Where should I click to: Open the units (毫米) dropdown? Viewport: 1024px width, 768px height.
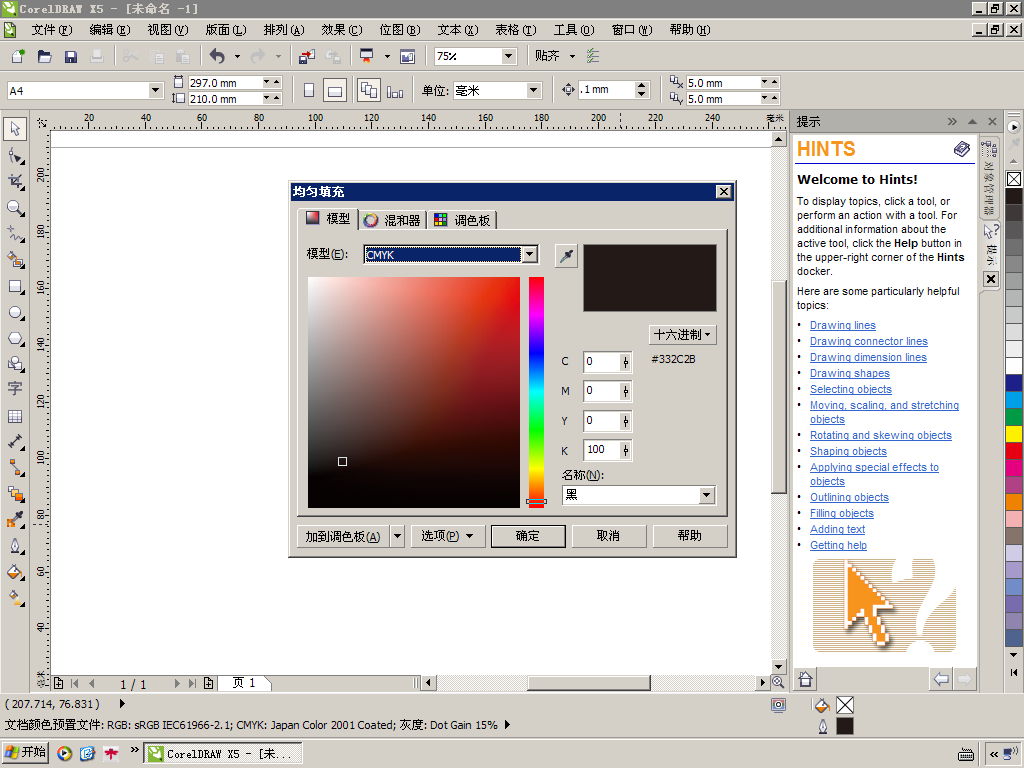tap(534, 90)
